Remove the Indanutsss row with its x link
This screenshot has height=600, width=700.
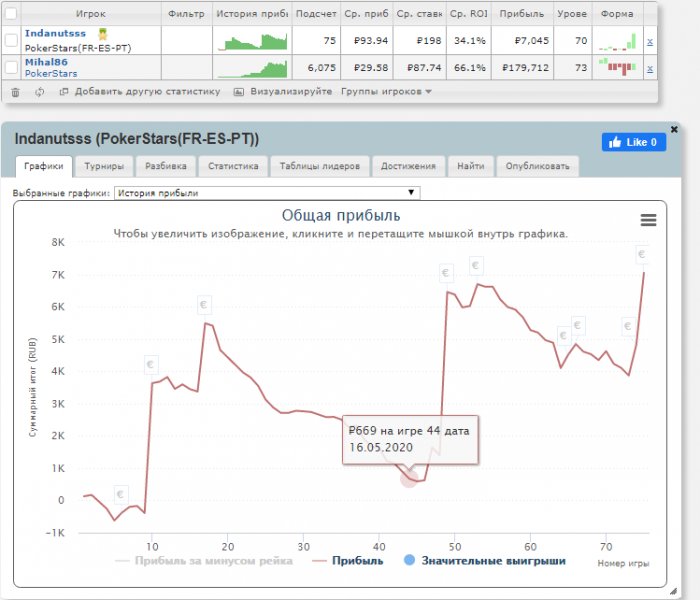click(650, 42)
